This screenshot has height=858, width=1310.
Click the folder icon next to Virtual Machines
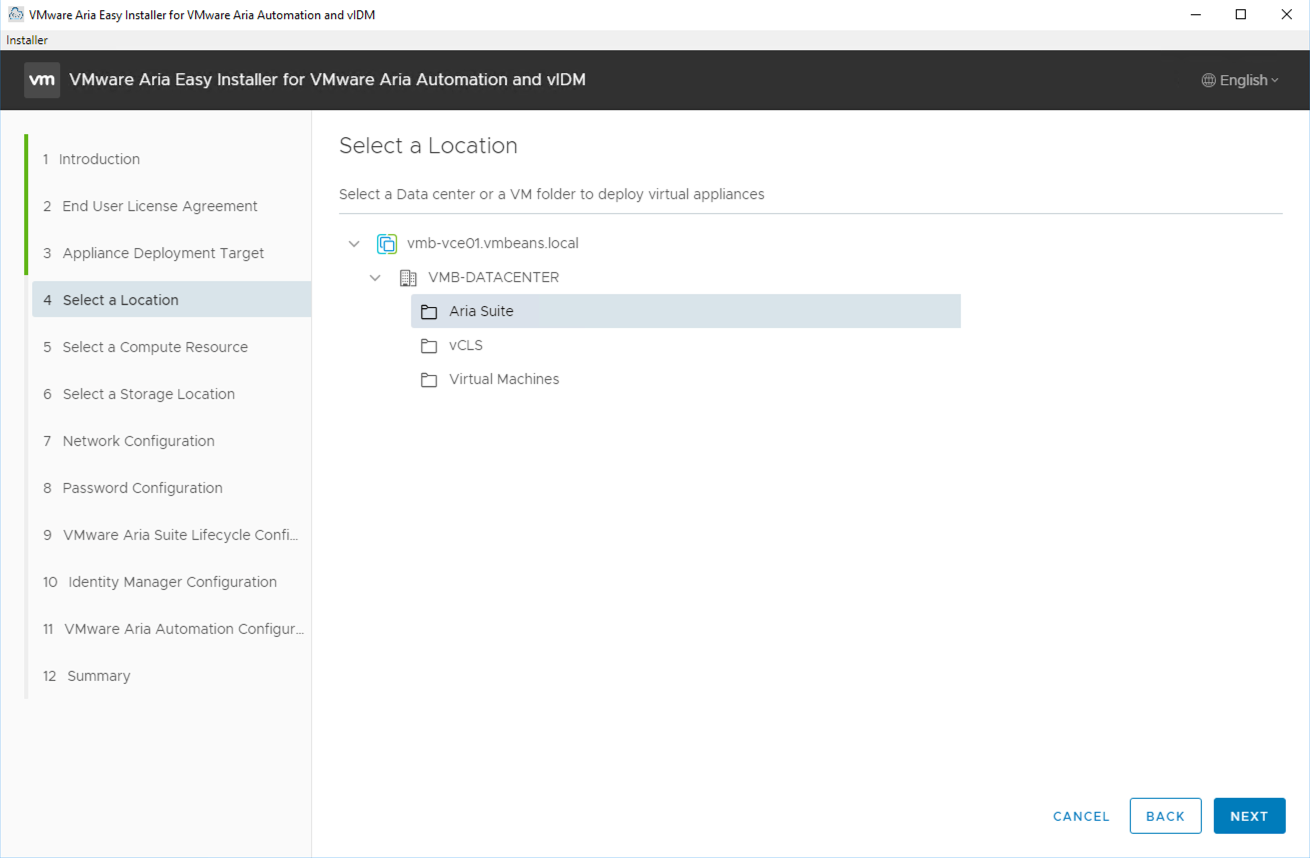click(x=429, y=380)
